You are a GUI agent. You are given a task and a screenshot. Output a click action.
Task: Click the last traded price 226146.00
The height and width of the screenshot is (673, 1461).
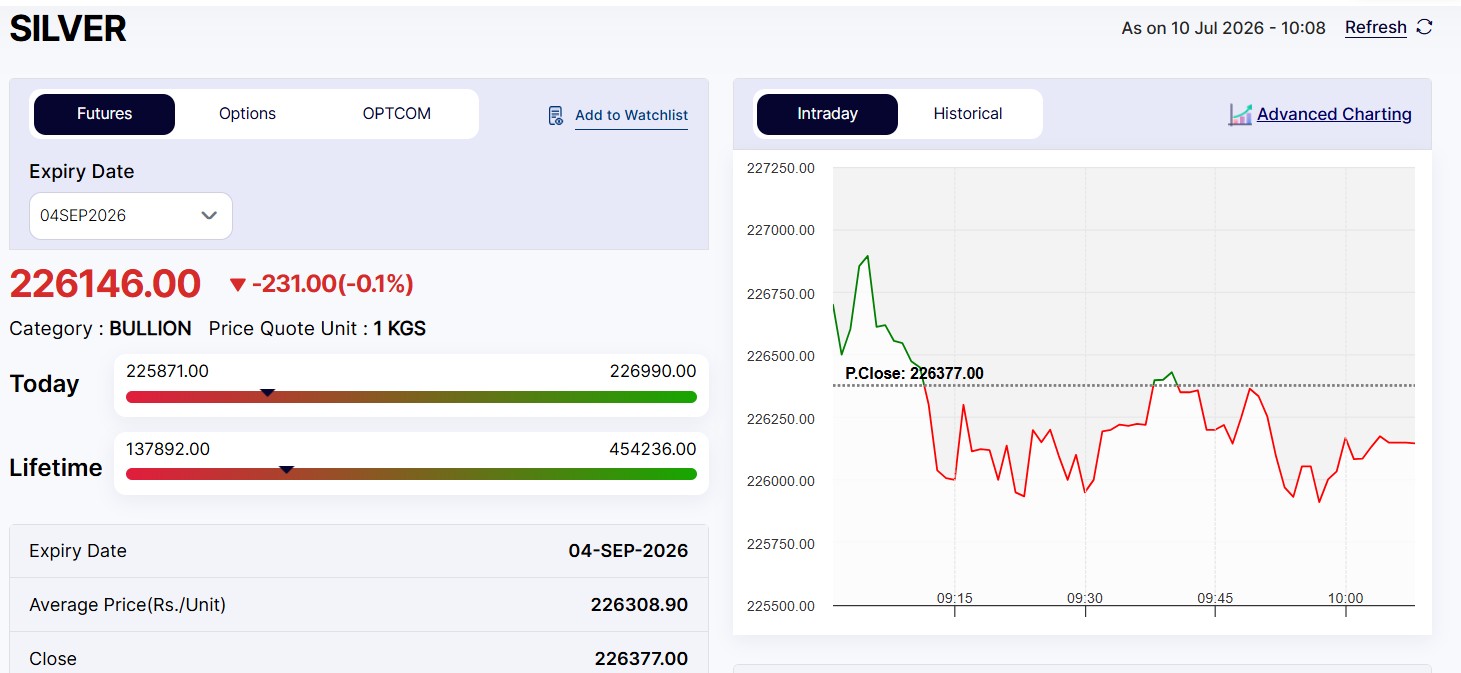coord(105,284)
